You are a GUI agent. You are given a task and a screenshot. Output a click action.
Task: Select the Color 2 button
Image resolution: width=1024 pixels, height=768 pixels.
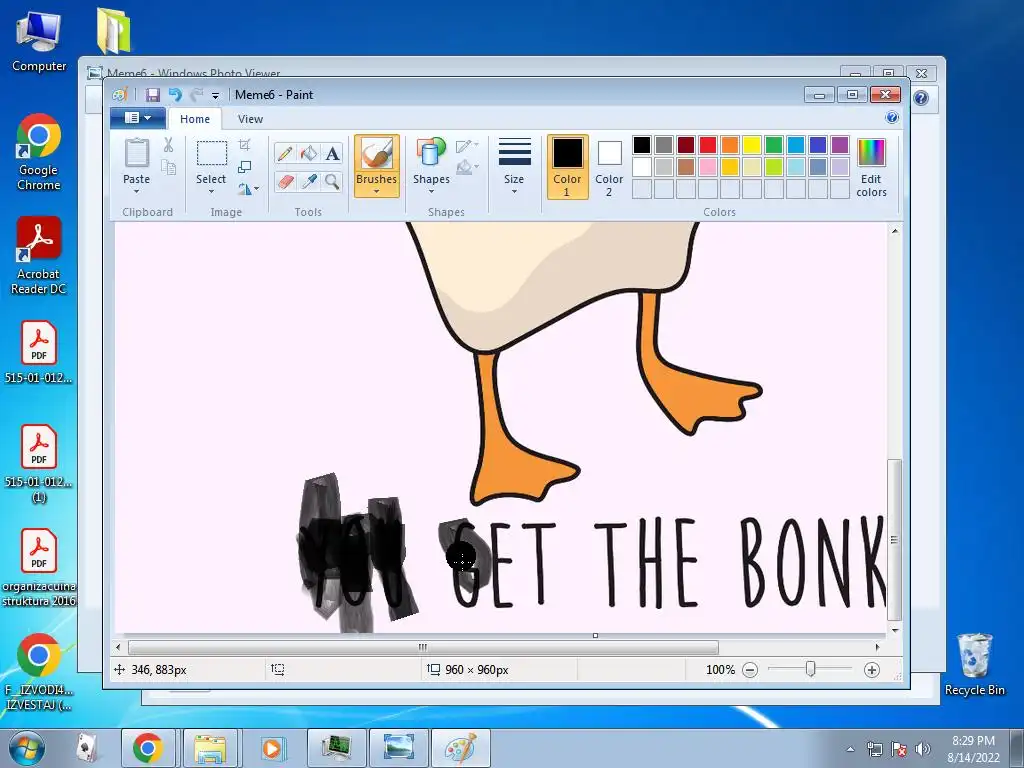609,167
